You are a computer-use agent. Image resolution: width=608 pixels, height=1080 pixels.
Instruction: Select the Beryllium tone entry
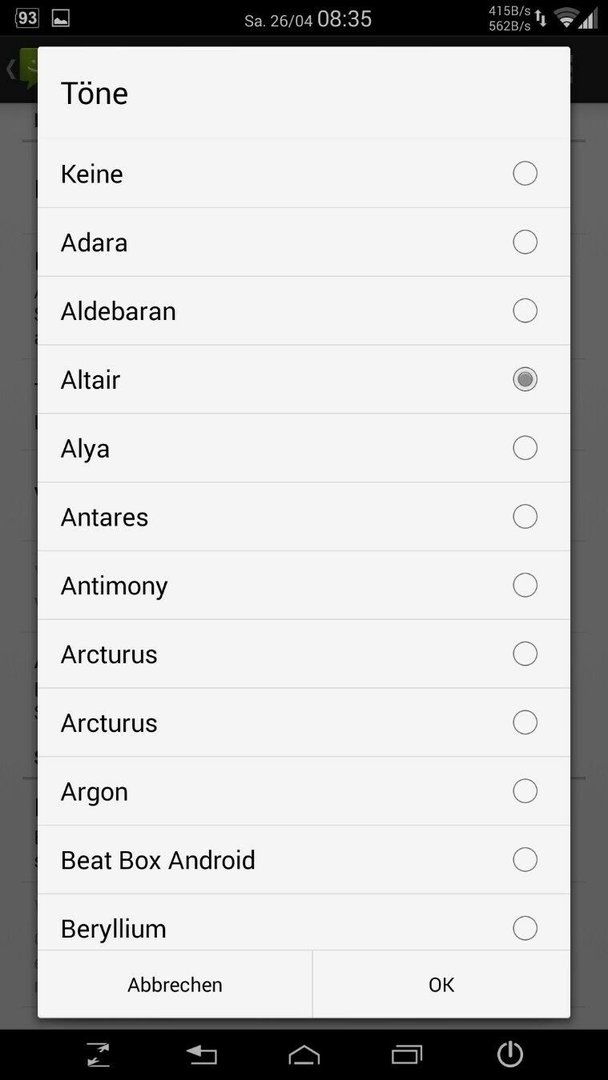click(304, 923)
